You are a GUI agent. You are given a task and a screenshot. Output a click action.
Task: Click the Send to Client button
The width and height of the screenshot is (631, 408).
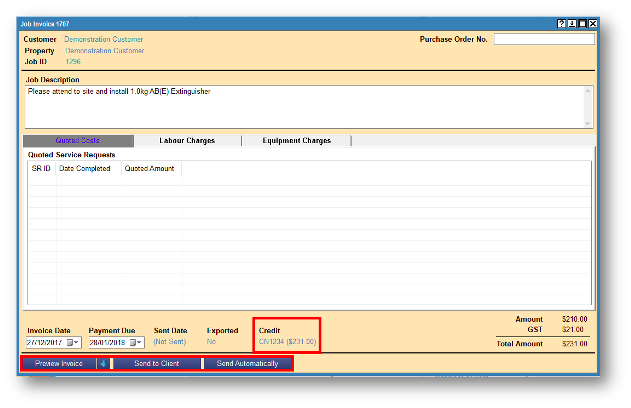coord(157,363)
